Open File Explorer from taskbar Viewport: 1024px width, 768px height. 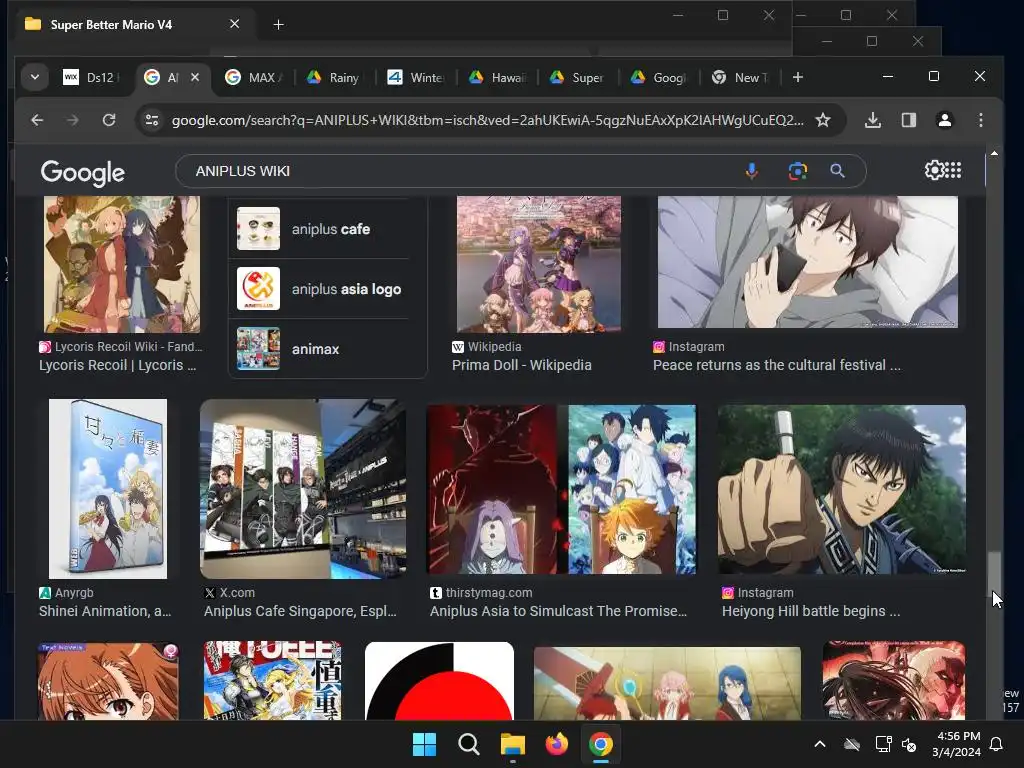[513, 744]
